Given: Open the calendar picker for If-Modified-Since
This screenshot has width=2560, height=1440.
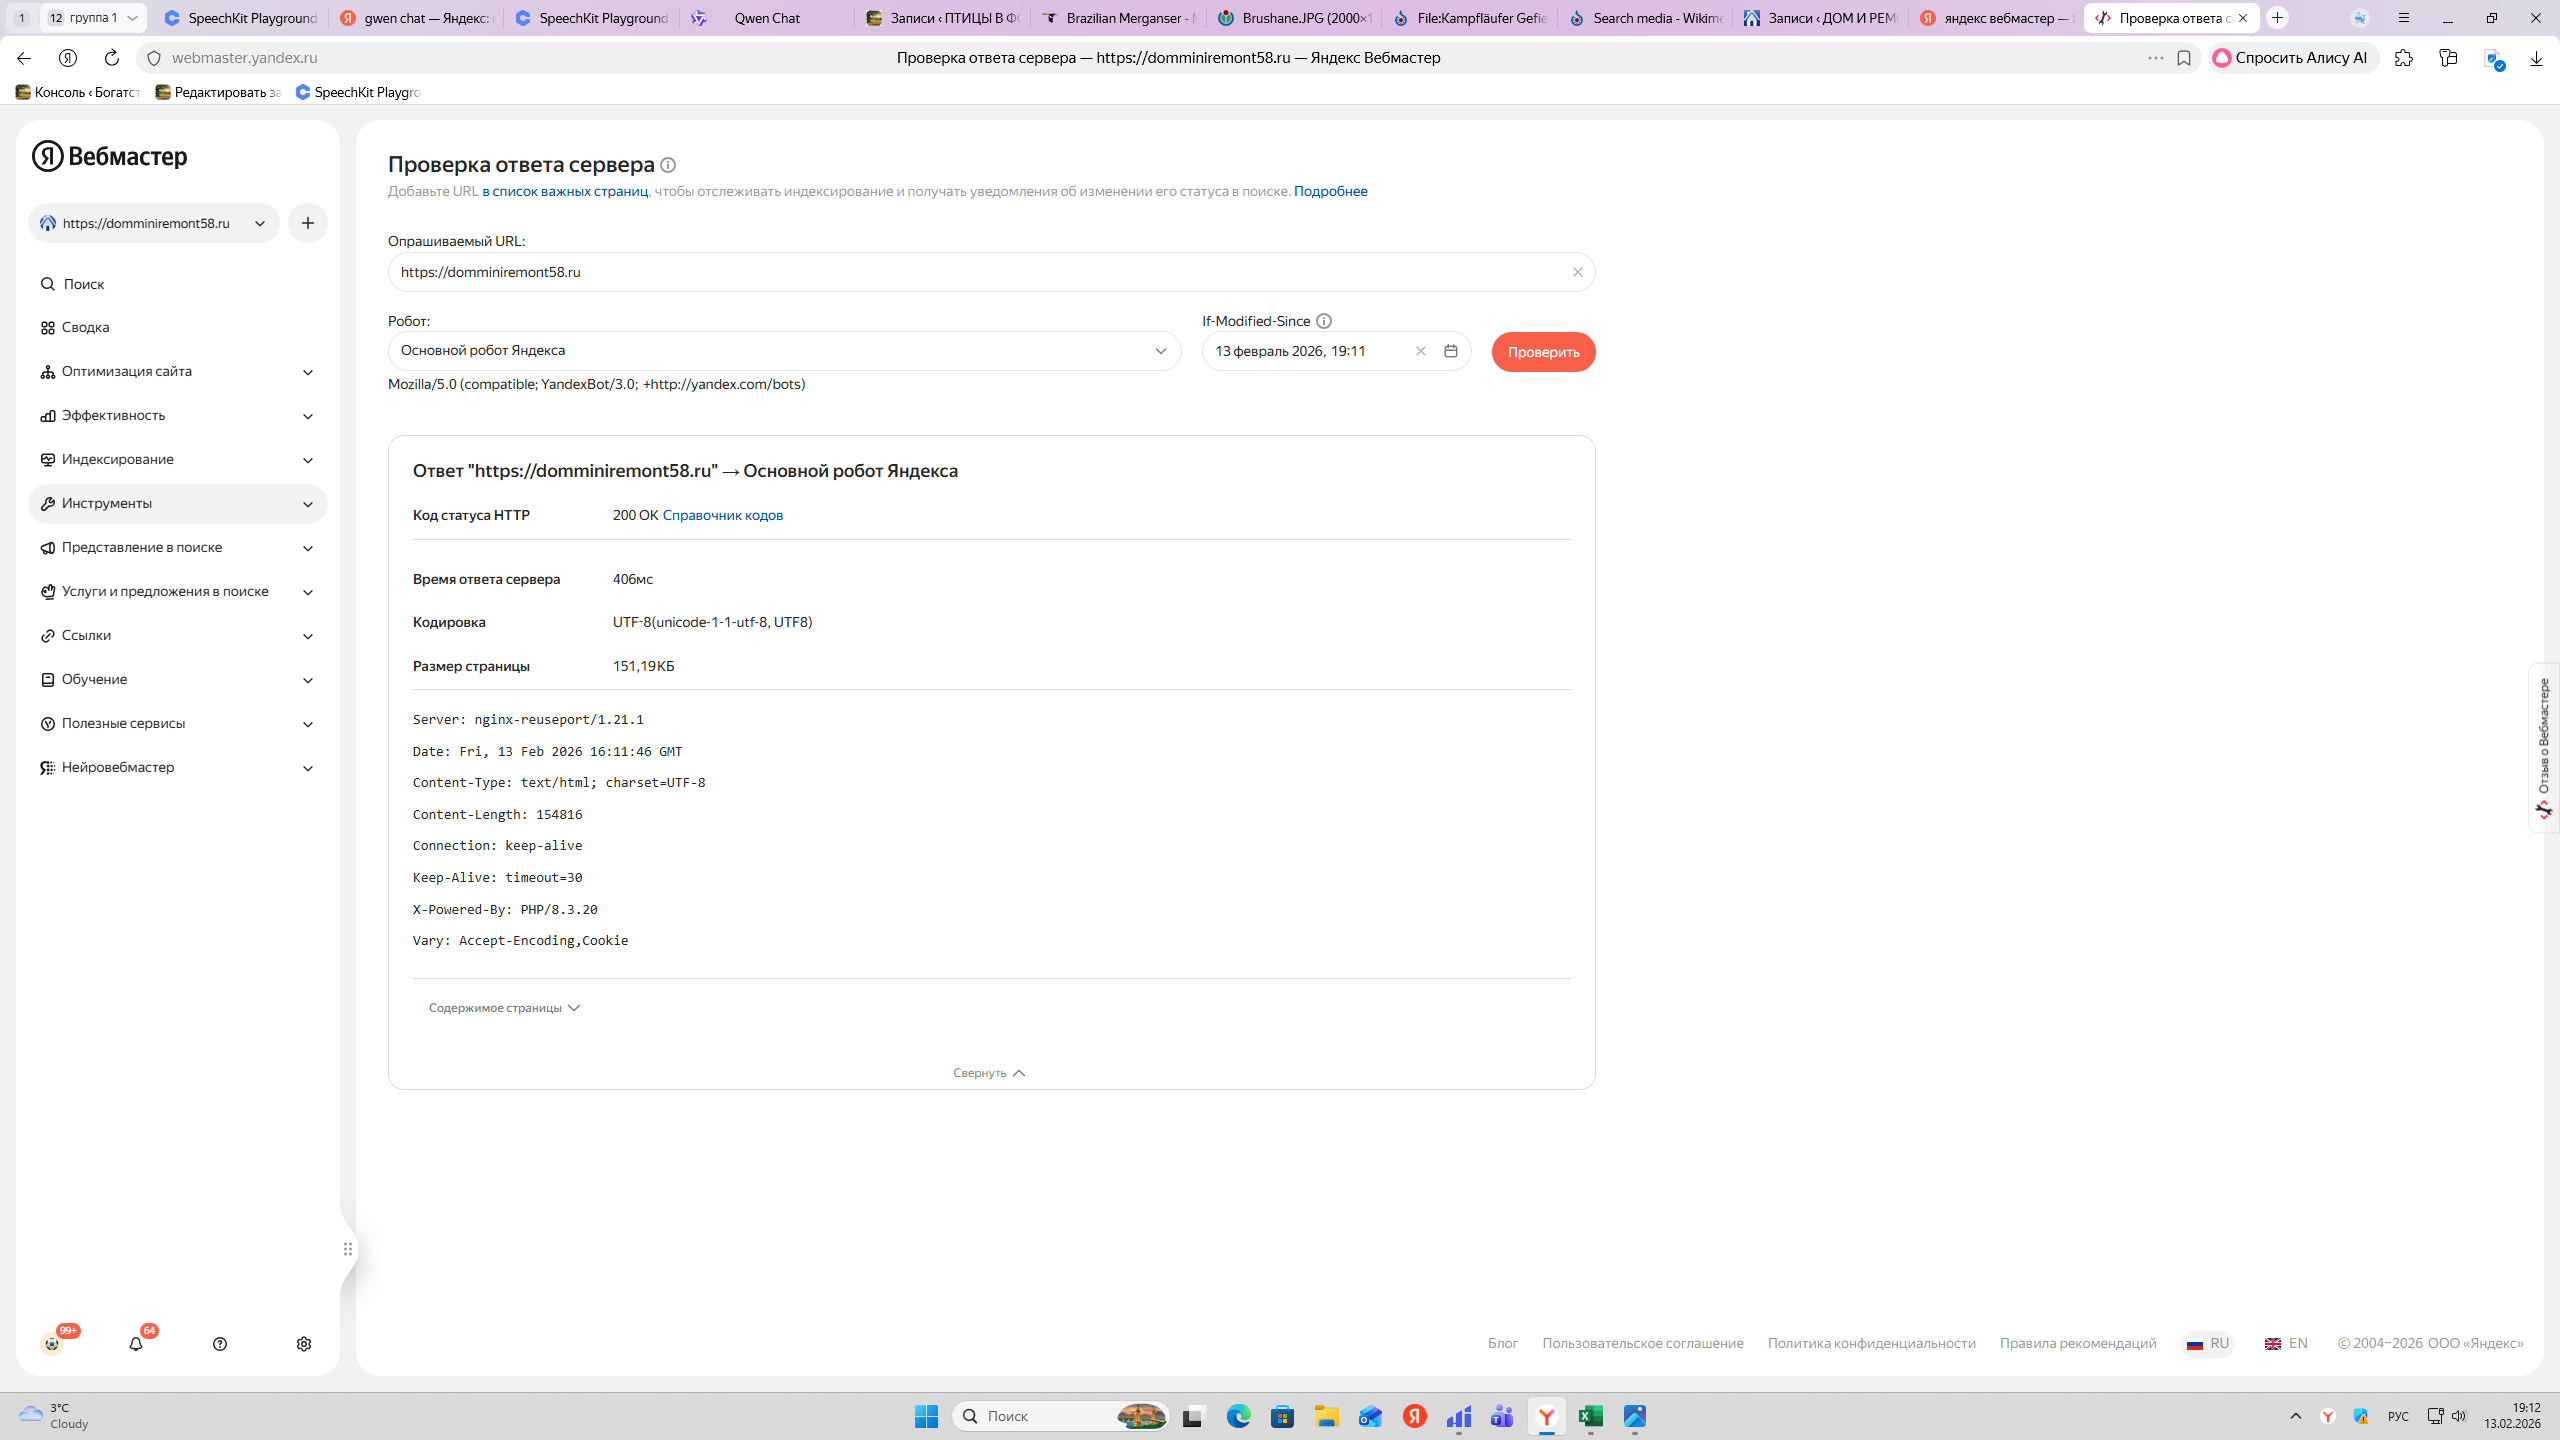Looking at the screenshot, I should [x=1451, y=351].
